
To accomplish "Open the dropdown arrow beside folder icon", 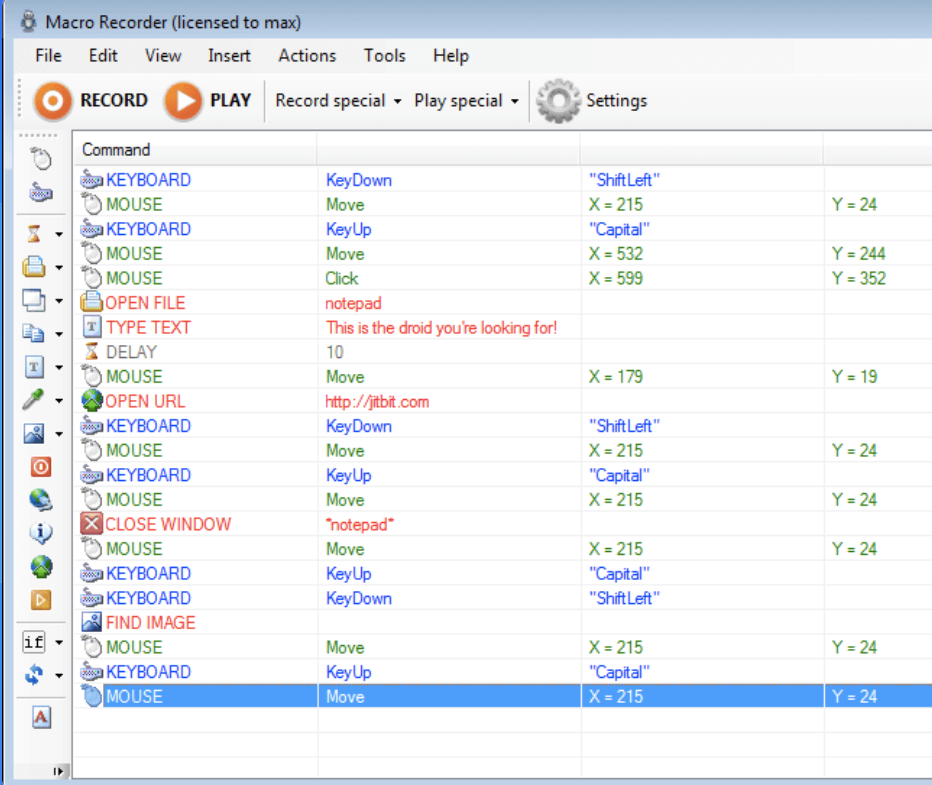I will pyautogui.click(x=59, y=267).
